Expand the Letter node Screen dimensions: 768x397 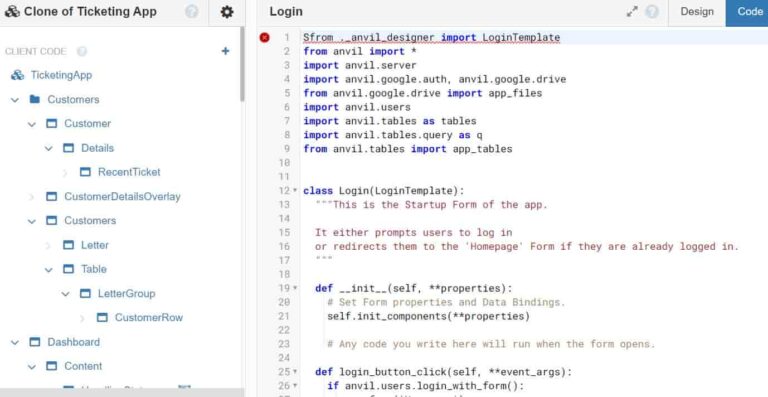pyautogui.click(x=48, y=245)
